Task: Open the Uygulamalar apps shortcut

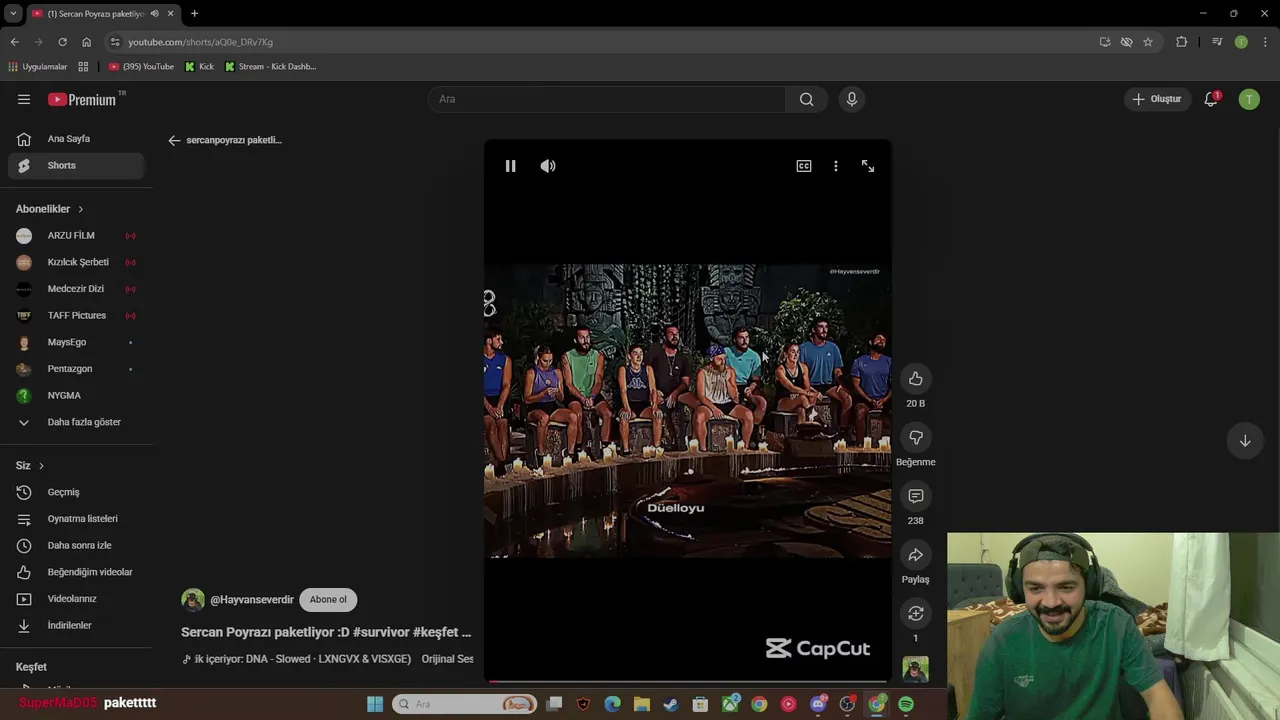Action: pos(38,67)
